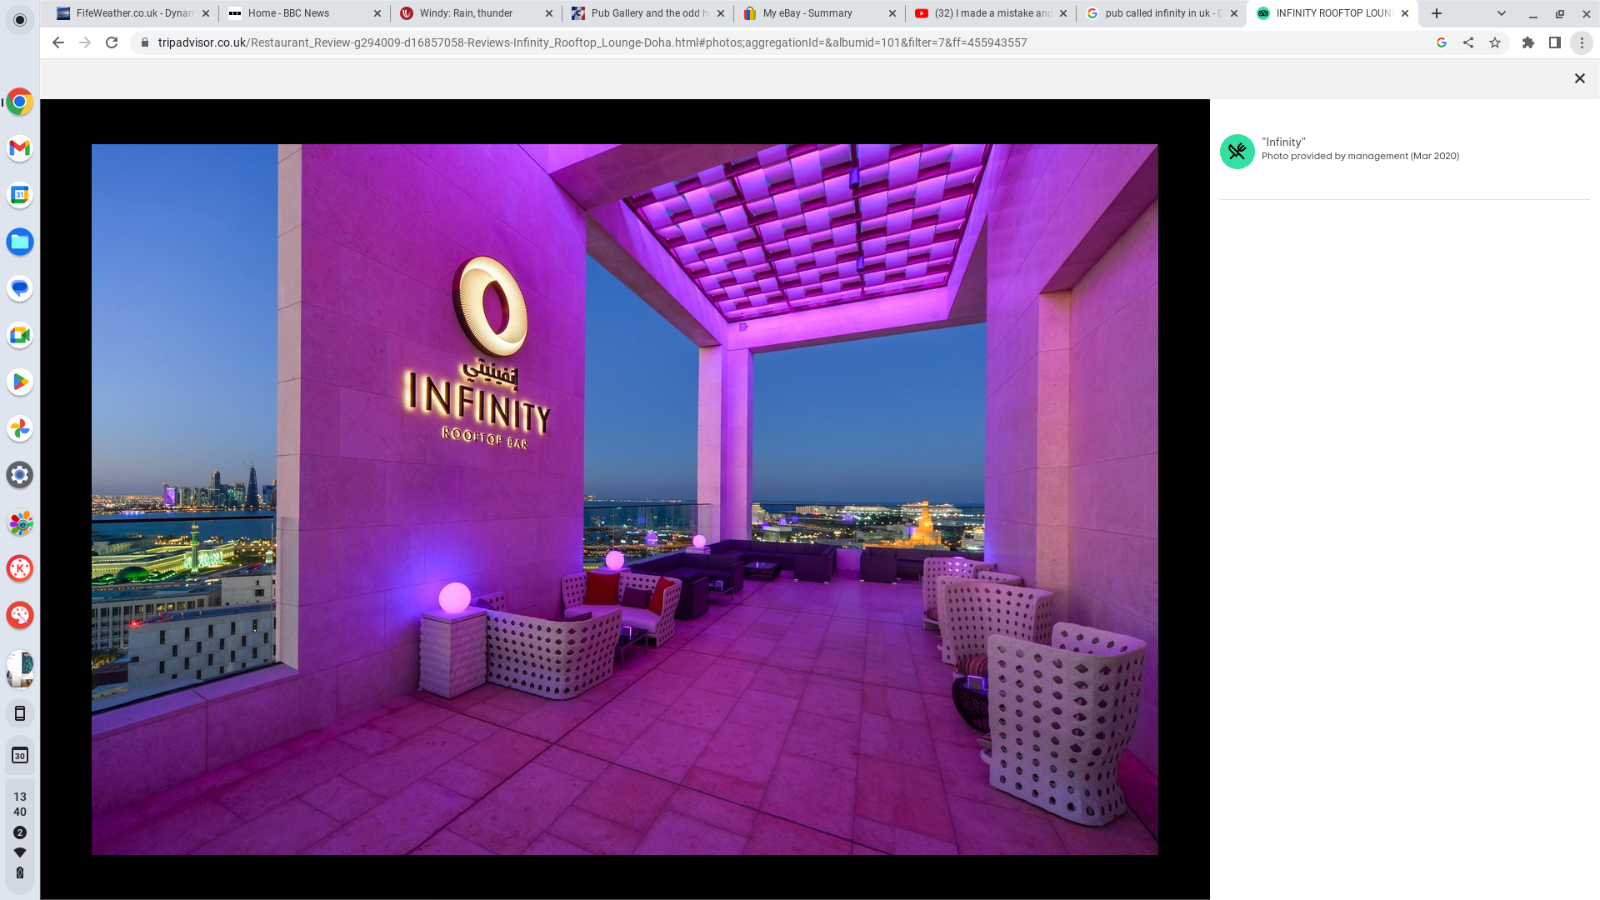Open the red K app on shelf
Viewport: 1600px width, 900px height.
click(x=20, y=568)
